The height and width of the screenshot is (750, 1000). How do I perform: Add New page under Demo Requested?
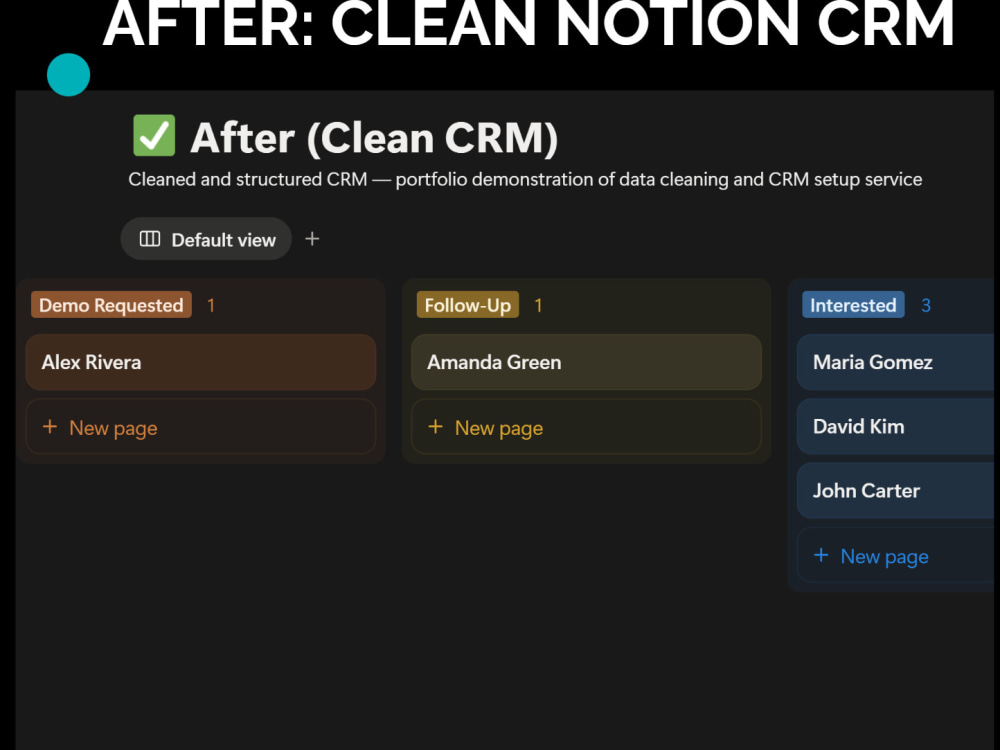(x=201, y=427)
